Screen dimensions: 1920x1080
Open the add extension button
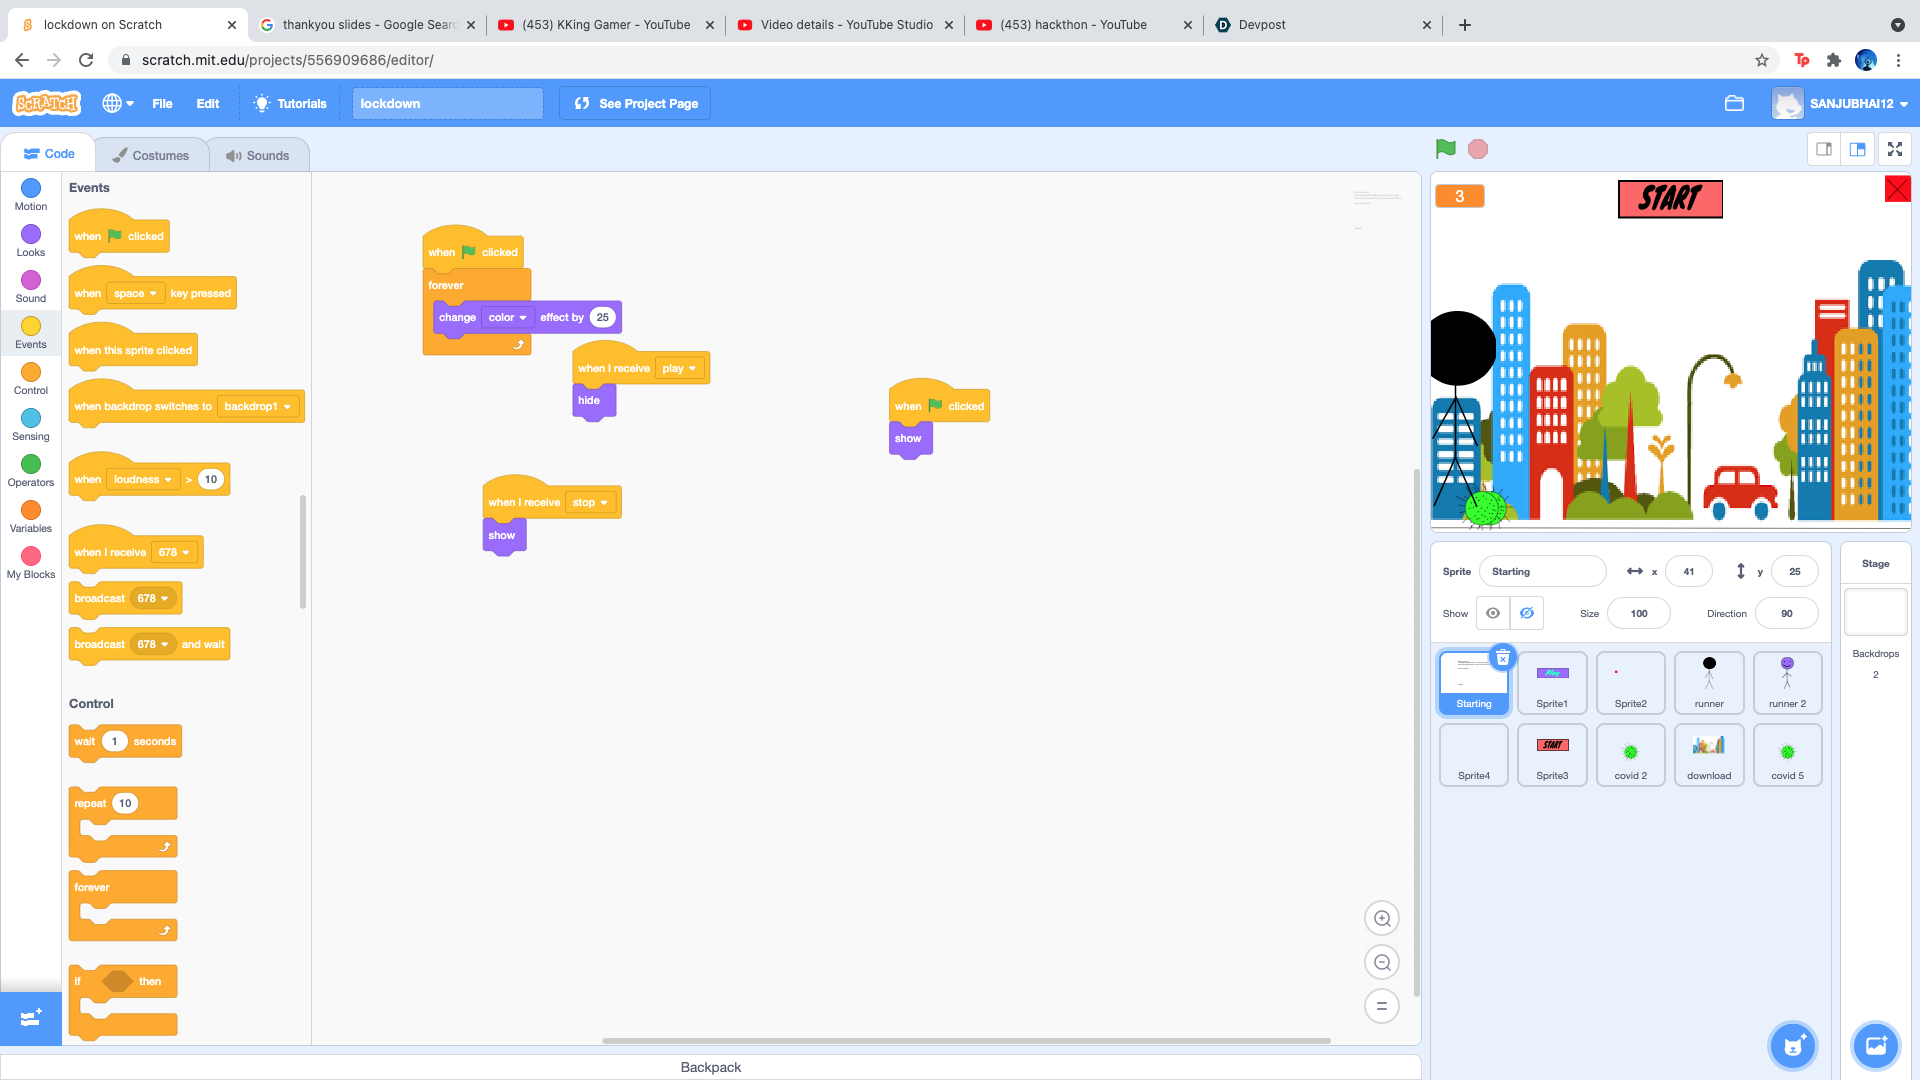[x=30, y=1017]
